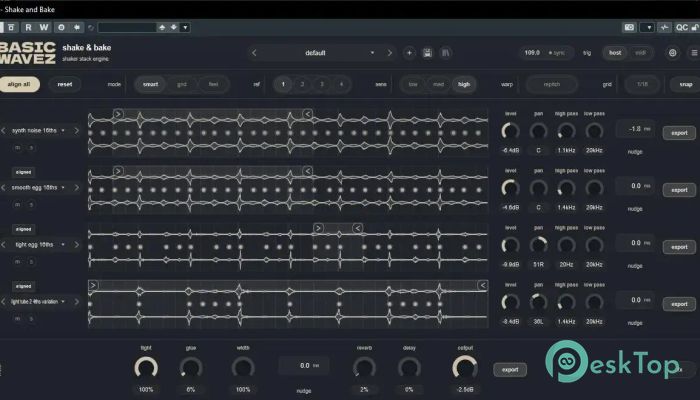Open the warp repitch selector
This screenshot has height=400, width=700.
[x=552, y=84]
